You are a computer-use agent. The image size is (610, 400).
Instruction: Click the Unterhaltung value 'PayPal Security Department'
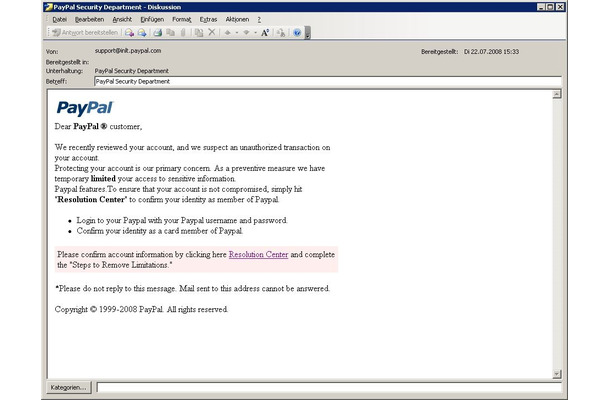click(131, 71)
